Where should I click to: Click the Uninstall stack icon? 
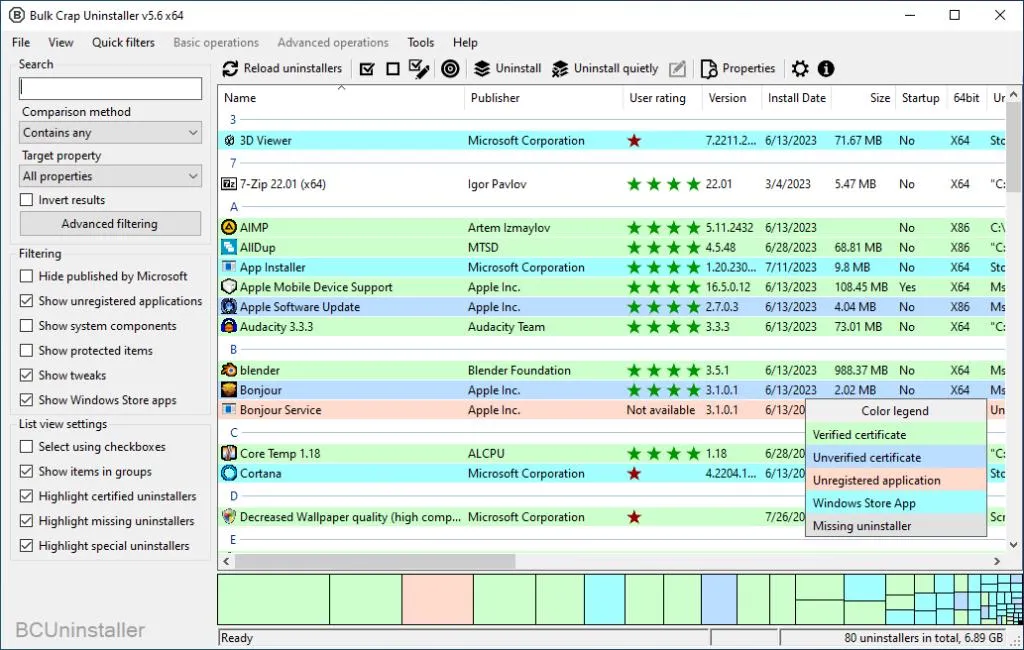[482, 69]
